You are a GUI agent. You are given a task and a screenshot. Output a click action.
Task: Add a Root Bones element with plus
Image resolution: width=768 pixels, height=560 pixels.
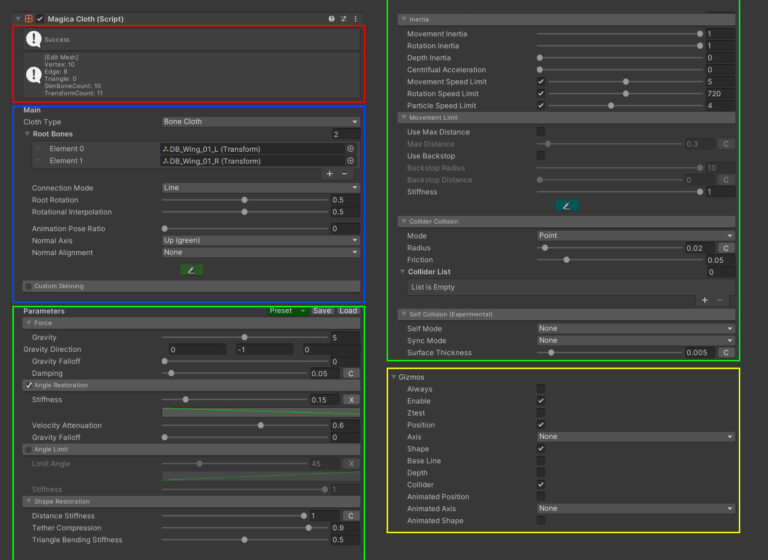330,174
